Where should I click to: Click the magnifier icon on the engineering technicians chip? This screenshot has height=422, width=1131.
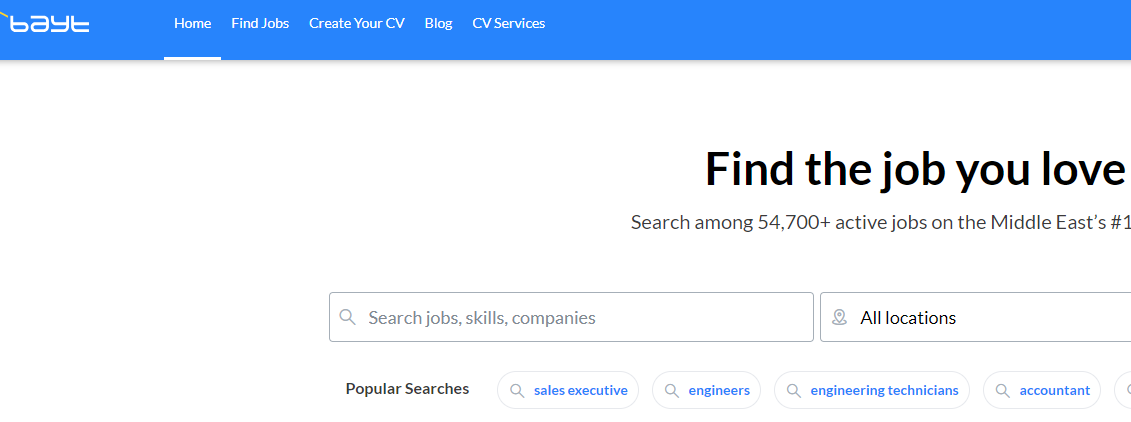tap(794, 391)
